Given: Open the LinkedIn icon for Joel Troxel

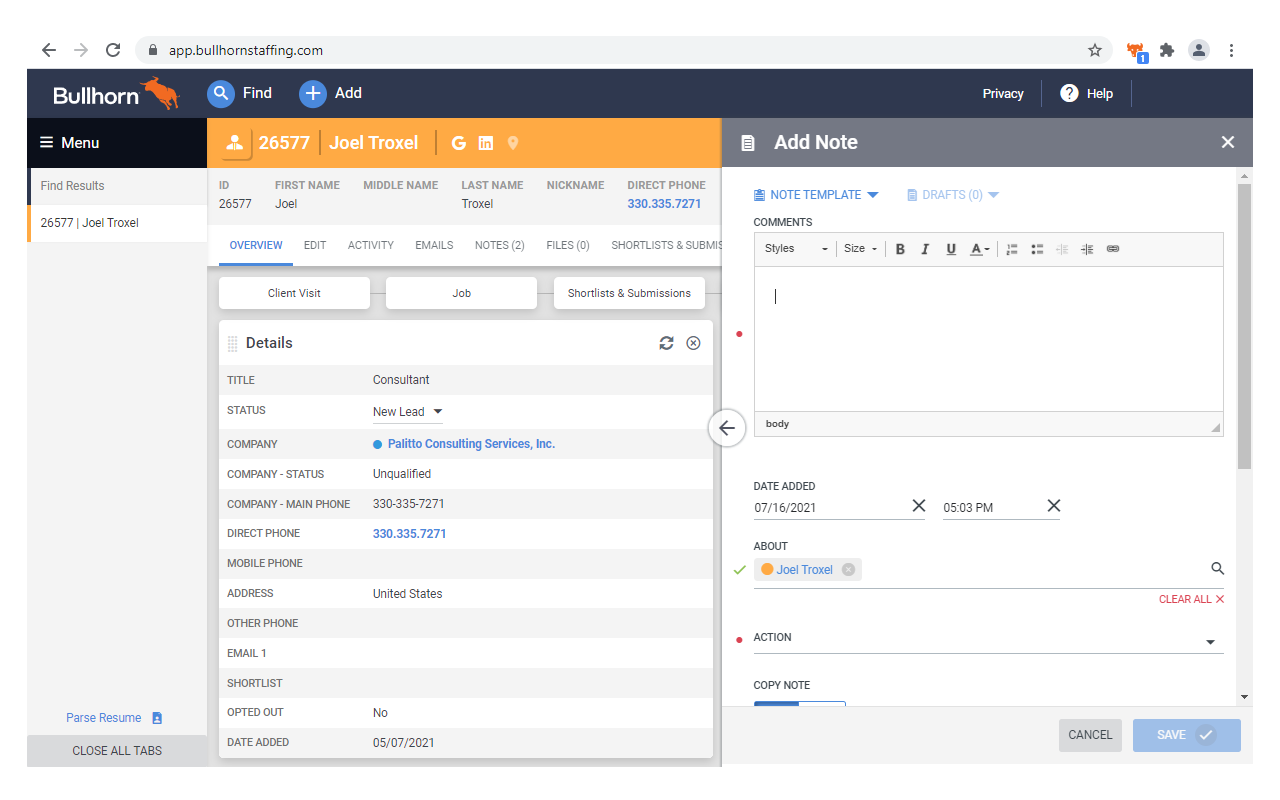Looking at the screenshot, I should [x=486, y=143].
